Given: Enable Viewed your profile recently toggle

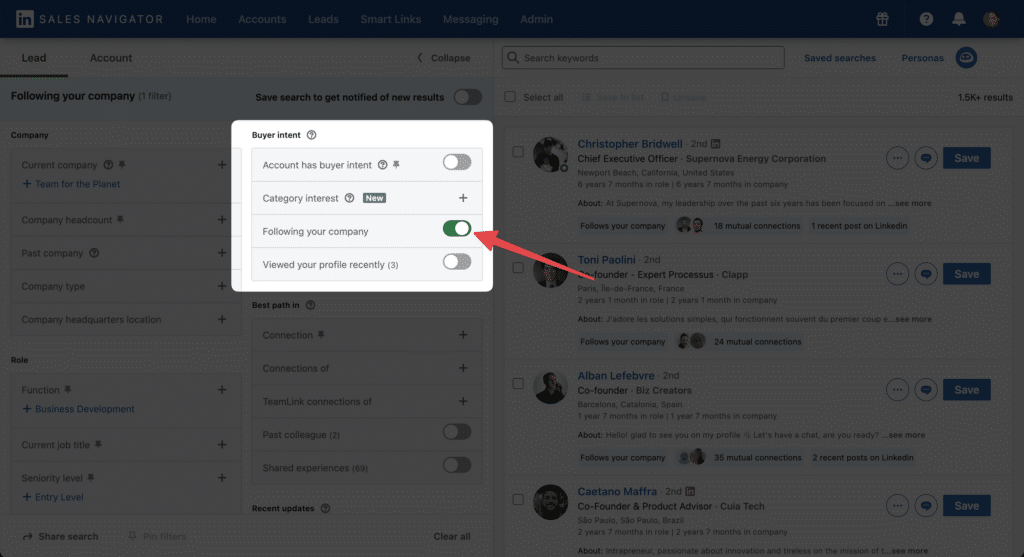Looking at the screenshot, I should click(x=456, y=263).
